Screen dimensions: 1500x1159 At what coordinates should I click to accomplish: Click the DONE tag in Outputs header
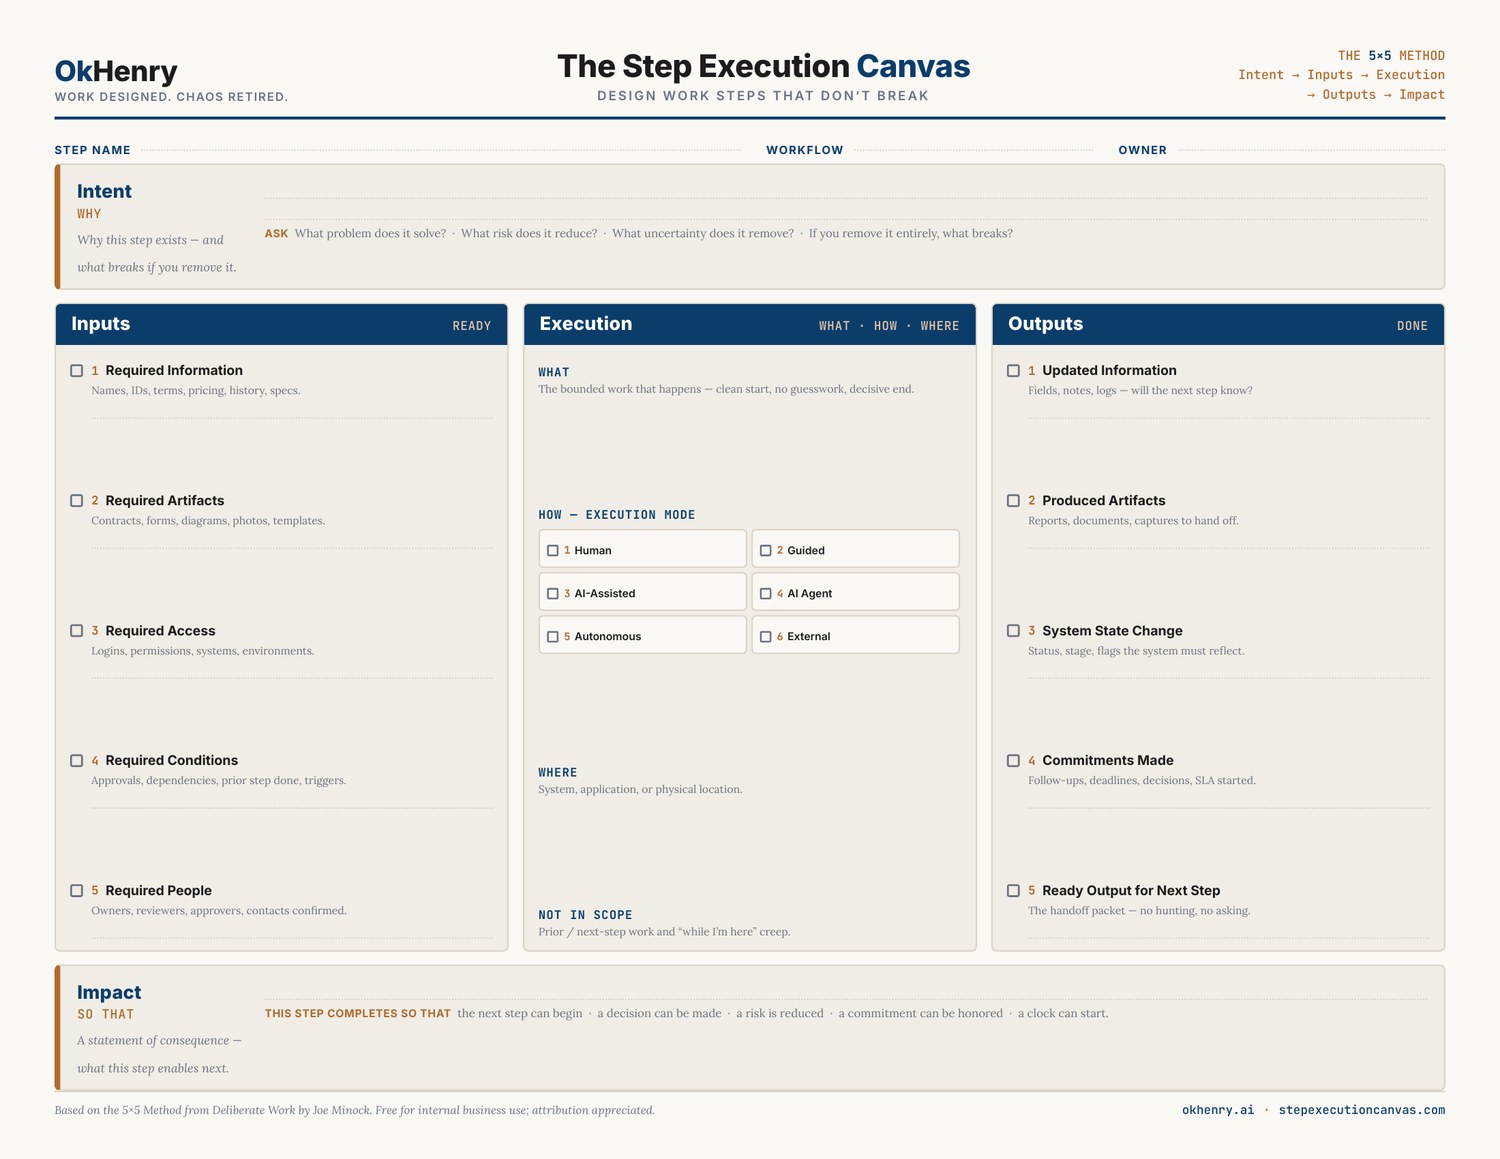1412,326
